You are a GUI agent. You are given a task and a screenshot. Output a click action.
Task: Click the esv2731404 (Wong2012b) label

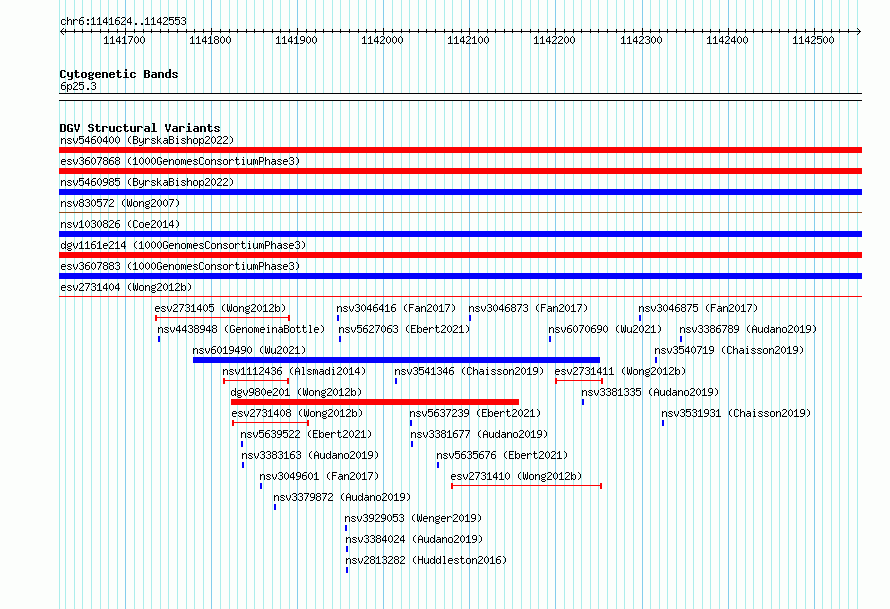pos(126,287)
